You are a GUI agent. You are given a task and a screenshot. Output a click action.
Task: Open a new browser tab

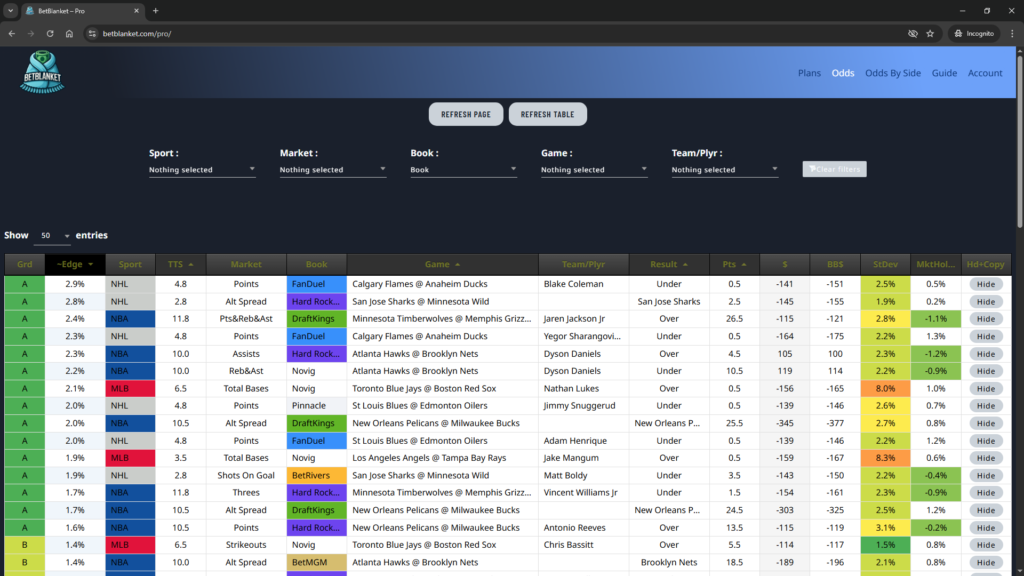155,10
